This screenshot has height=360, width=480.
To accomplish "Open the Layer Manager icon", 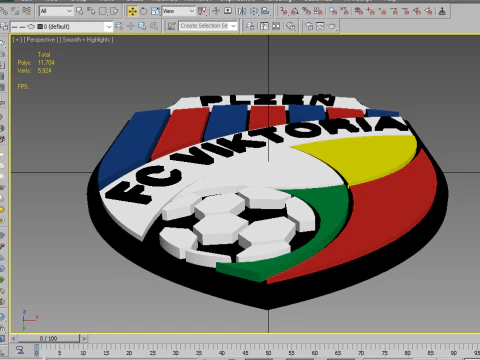I will 4,26.
